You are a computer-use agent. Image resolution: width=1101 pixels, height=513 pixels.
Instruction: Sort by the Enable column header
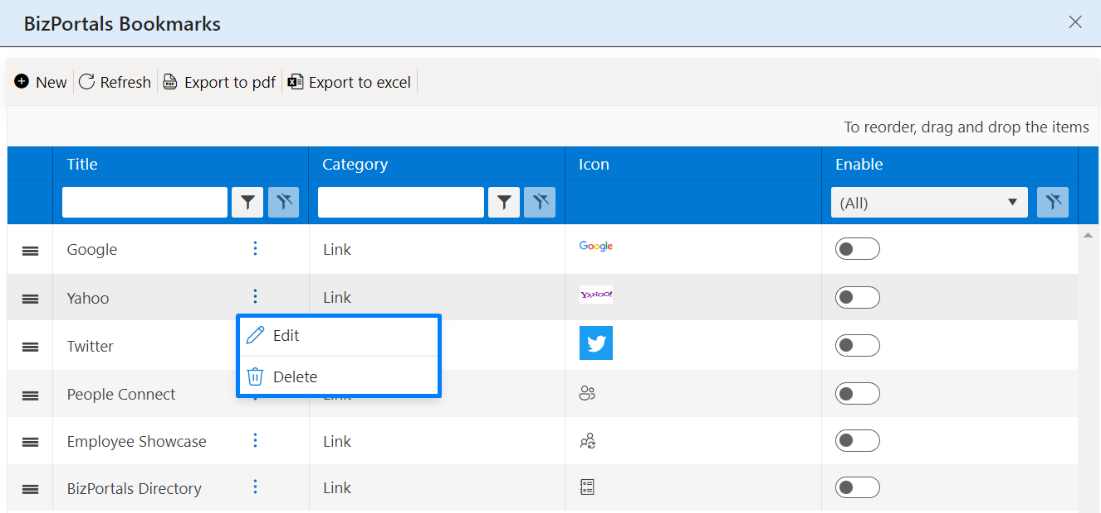point(859,165)
